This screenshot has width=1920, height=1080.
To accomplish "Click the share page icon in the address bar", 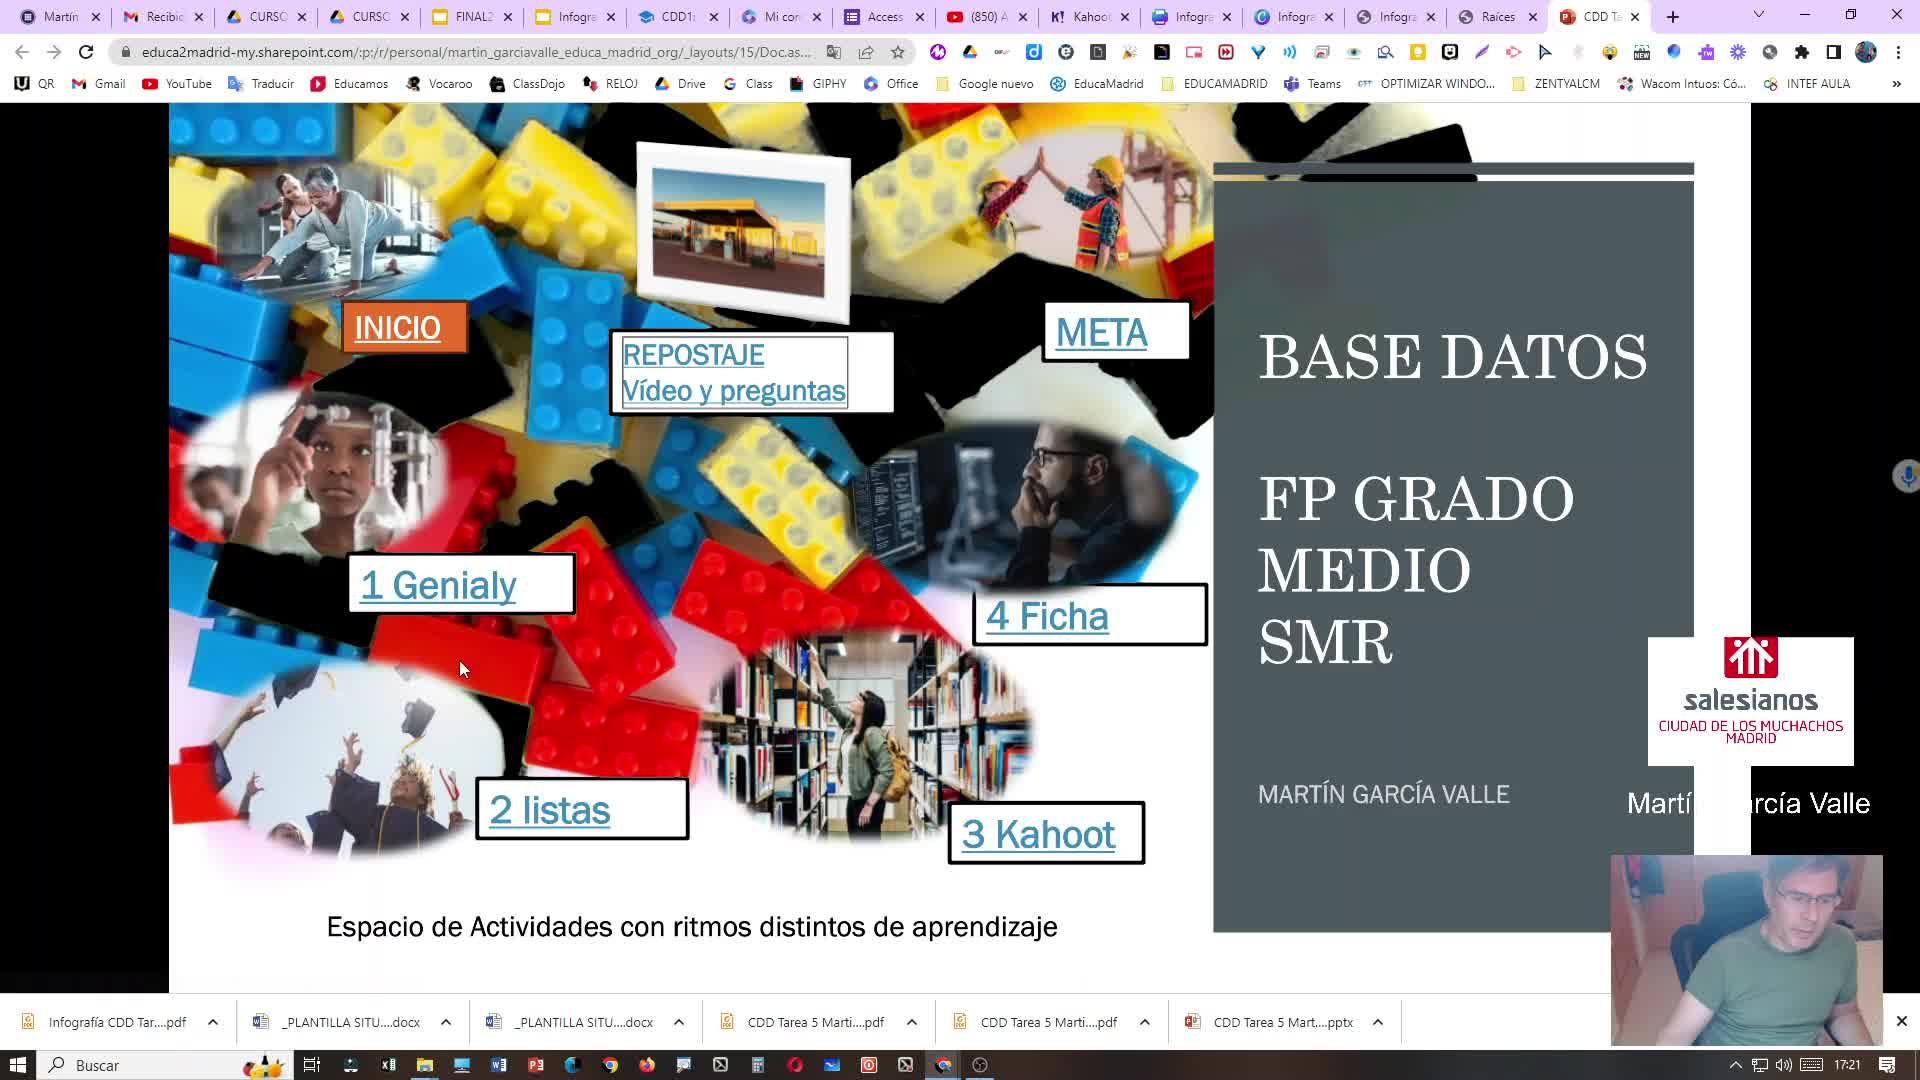I will (x=866, y=52).
